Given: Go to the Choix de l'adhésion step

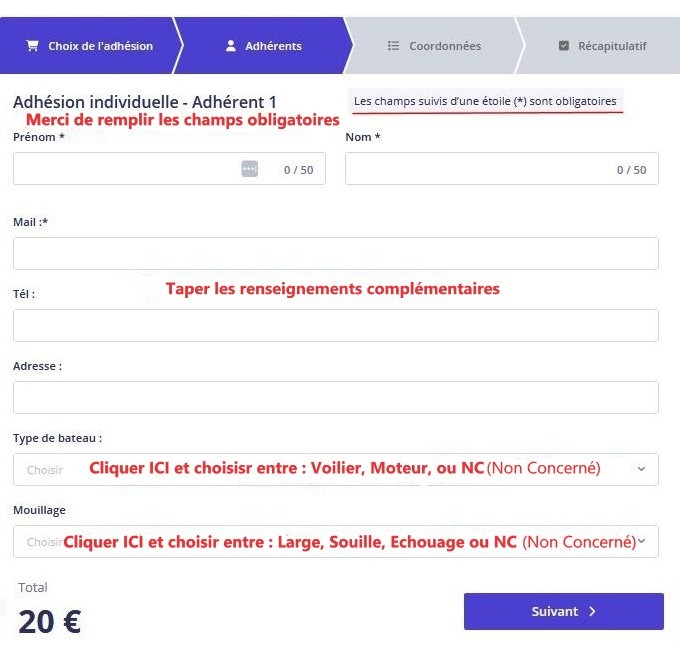Looking at the screenshot, I should pos(100,46).
